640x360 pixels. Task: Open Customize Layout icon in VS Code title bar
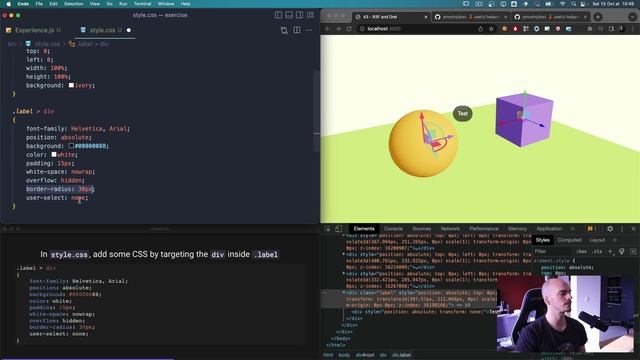click(x=311, y=15)
